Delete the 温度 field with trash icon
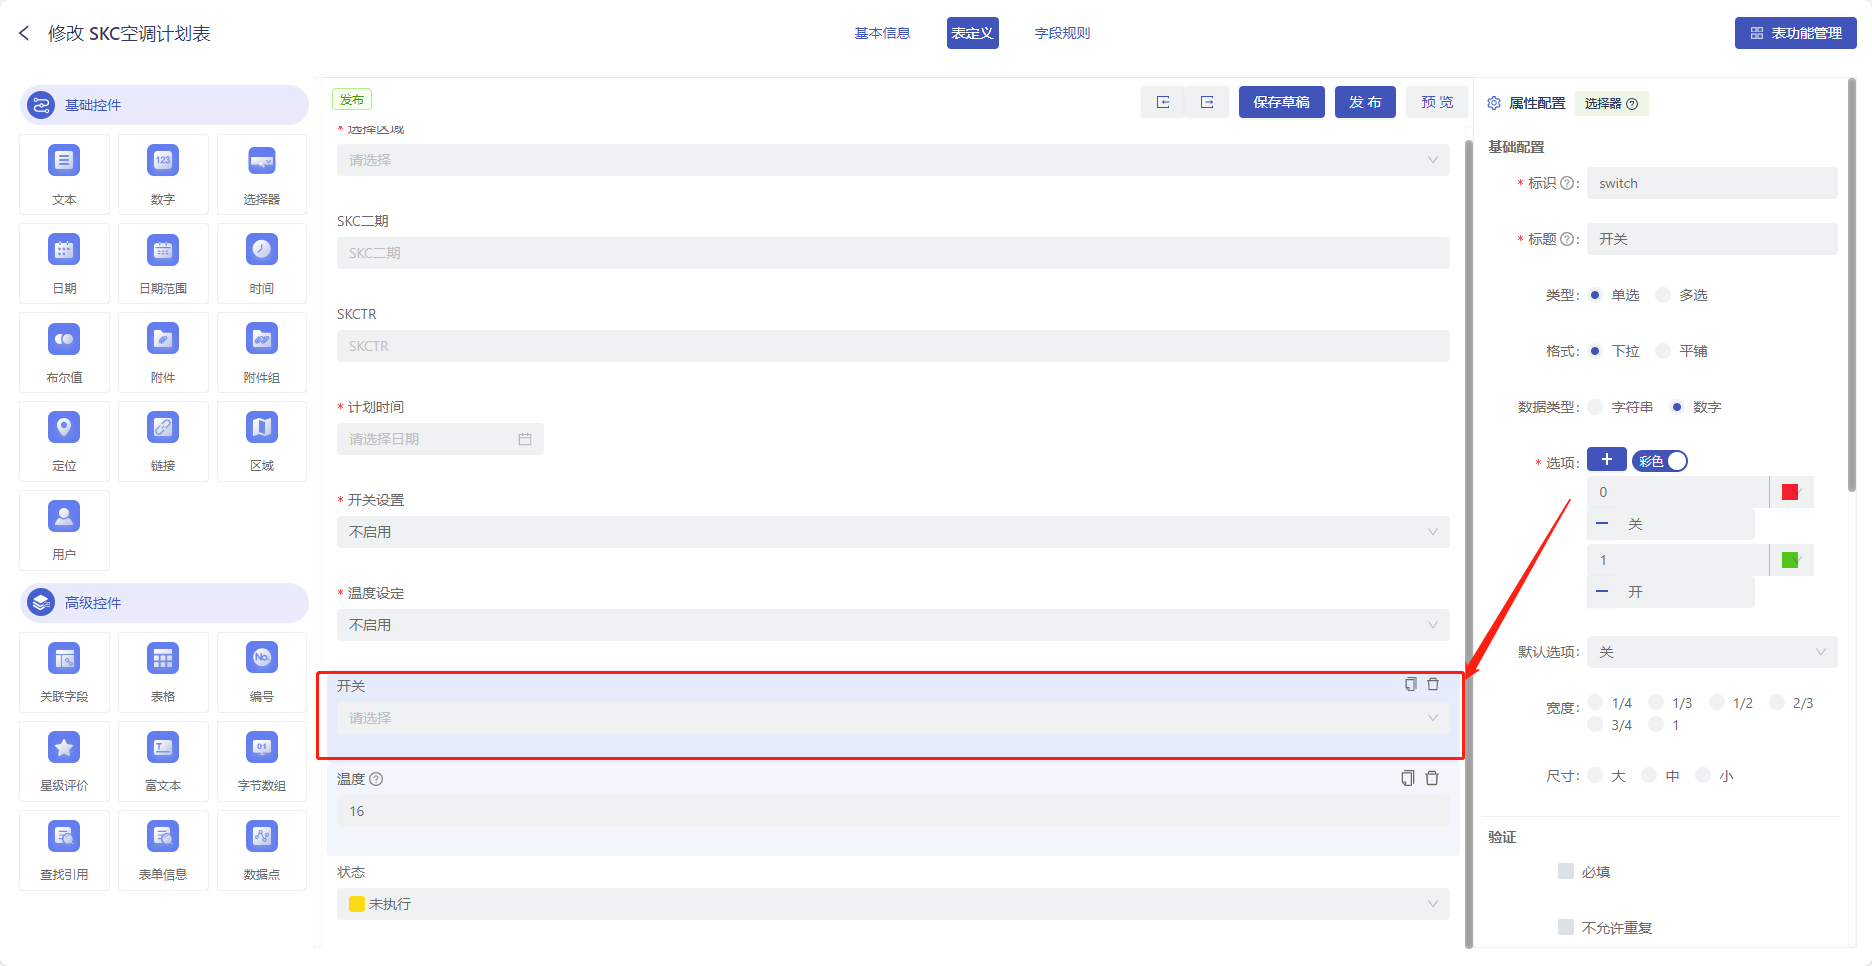The image size is (1872, 966). (1432, 778)
